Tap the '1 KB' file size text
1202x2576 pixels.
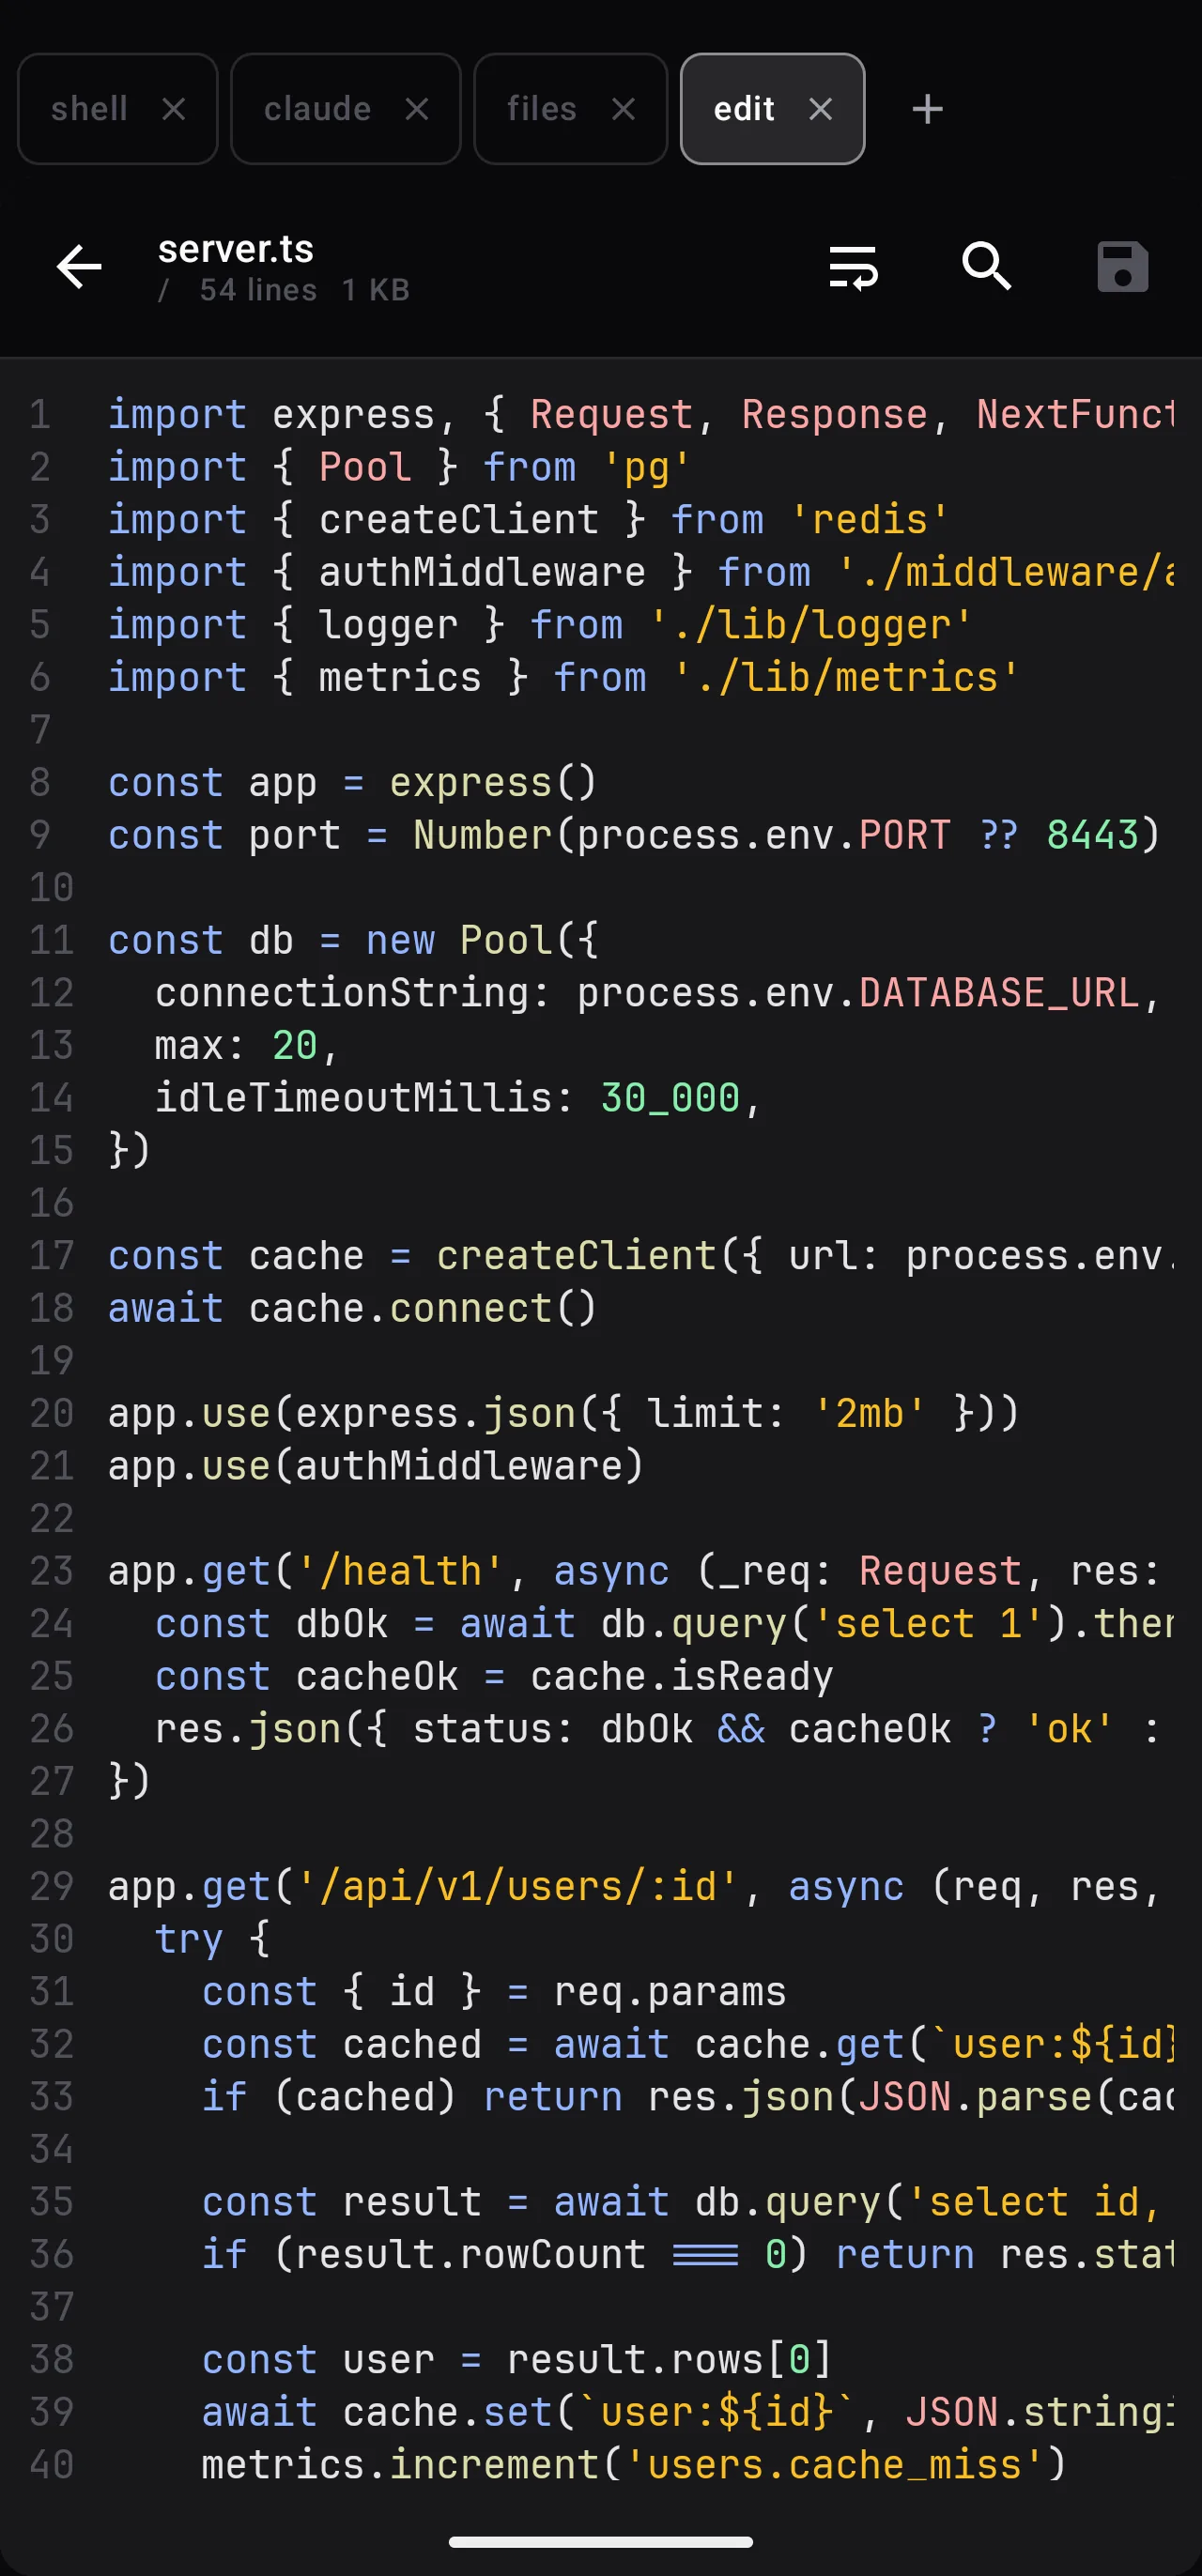[x=376, y=290]
